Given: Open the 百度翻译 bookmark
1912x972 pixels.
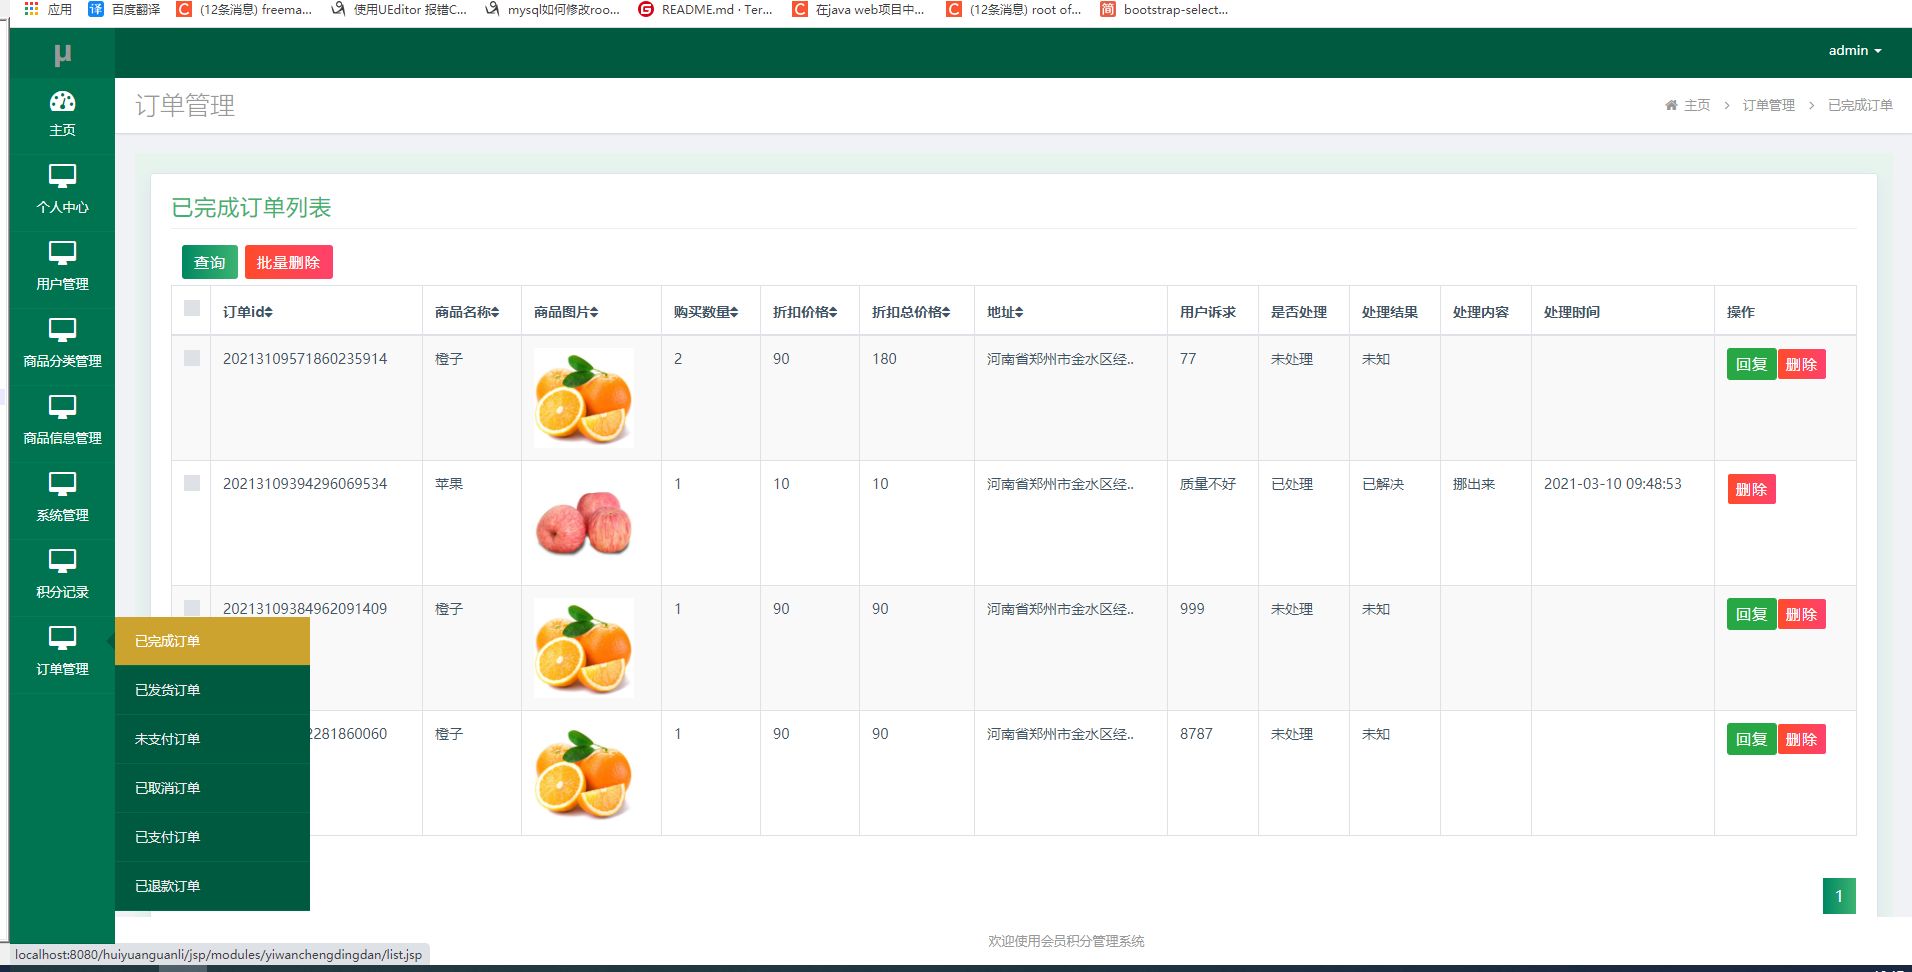Looking at the screenshot, I should 124,9.
